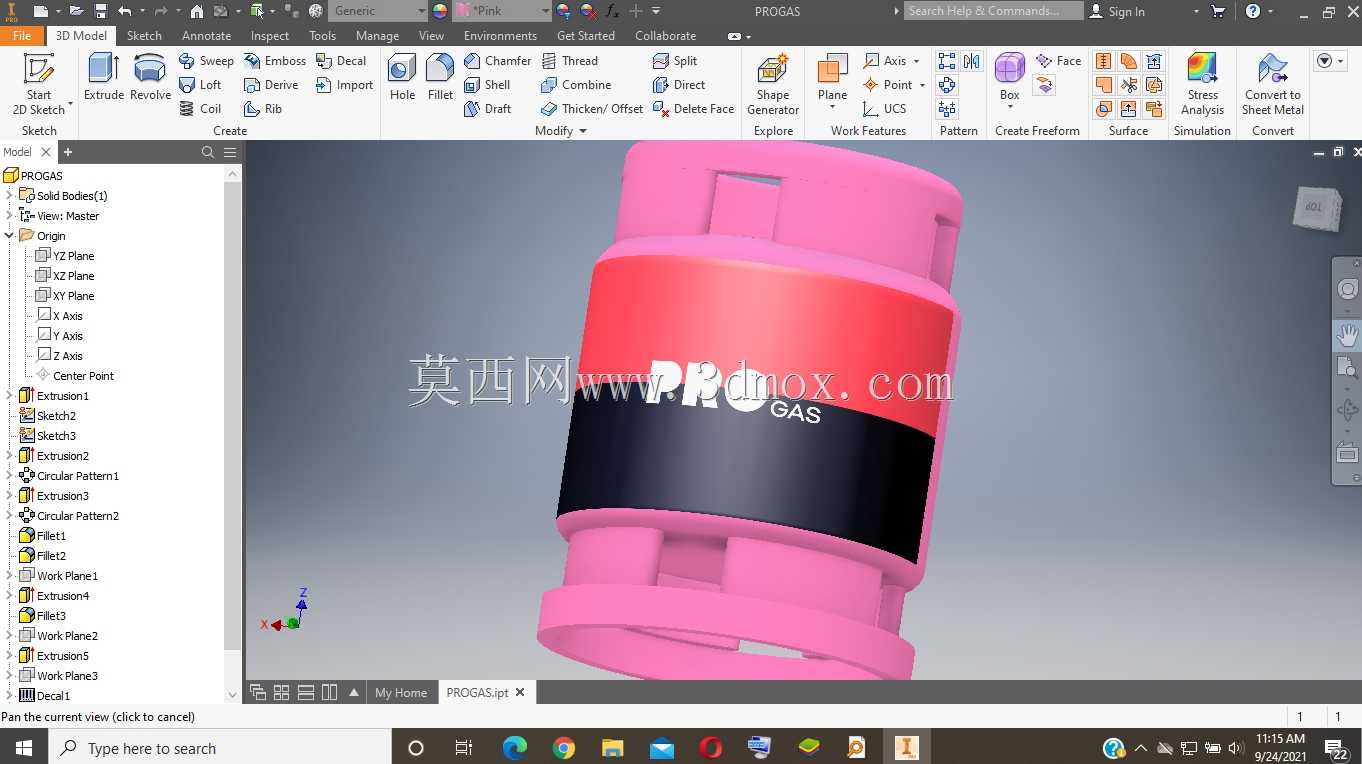Activate the Shell tool
Screen dimensions: 1362x764
pos(487,85)
